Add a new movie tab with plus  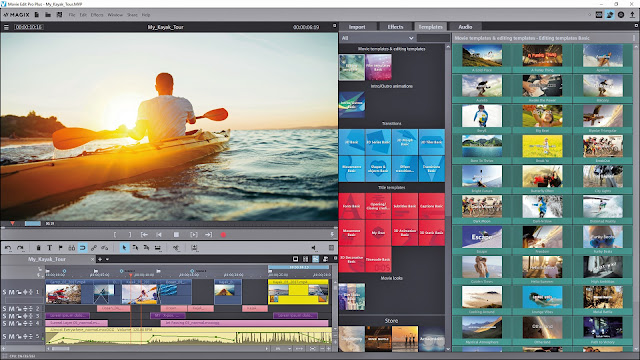pyautogui.click(x=100, y=259)
